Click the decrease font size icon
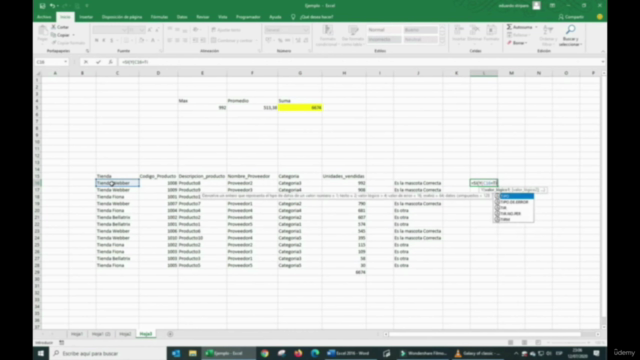Viewport: 640px width, 360px height. pyautogui.click(x=157, y=30)
